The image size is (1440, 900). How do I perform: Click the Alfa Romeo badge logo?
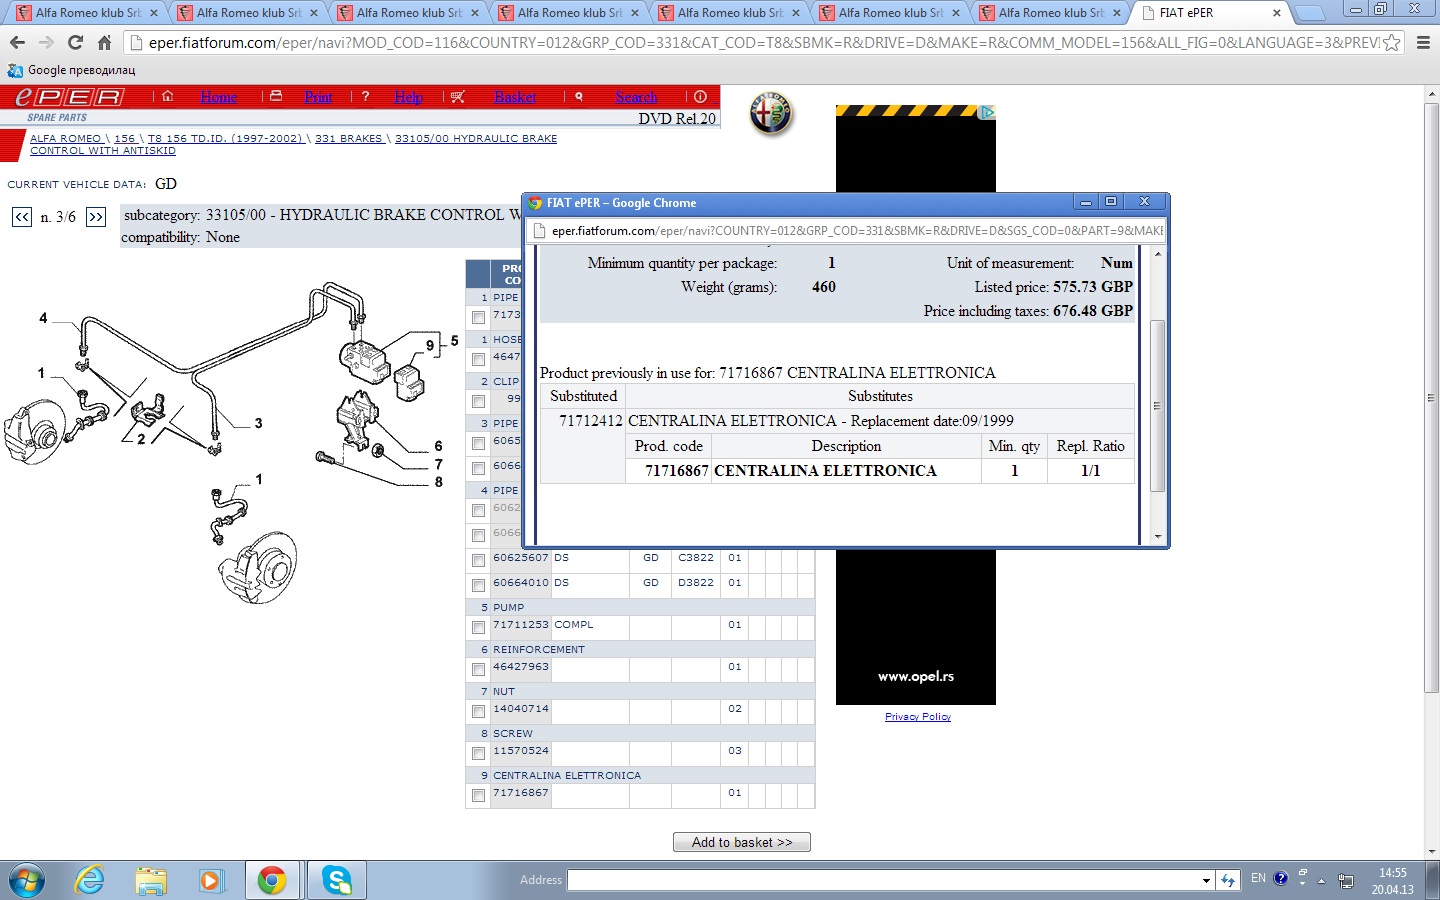[x=771, y=114]
